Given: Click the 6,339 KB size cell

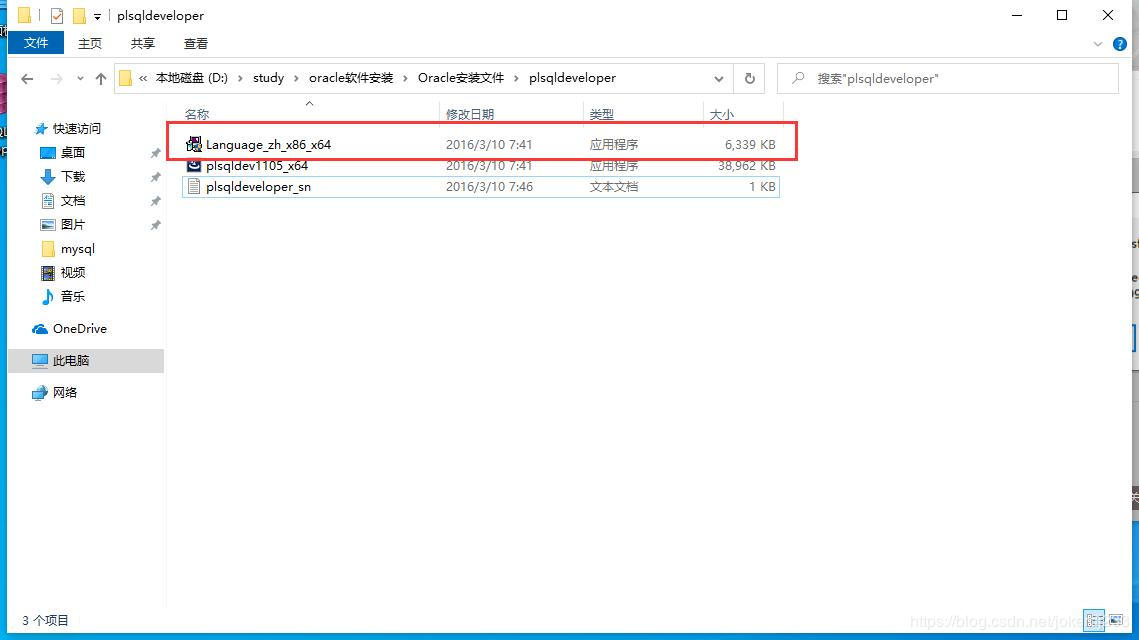Looking at the screenshot, I should (x=750, y=145).
